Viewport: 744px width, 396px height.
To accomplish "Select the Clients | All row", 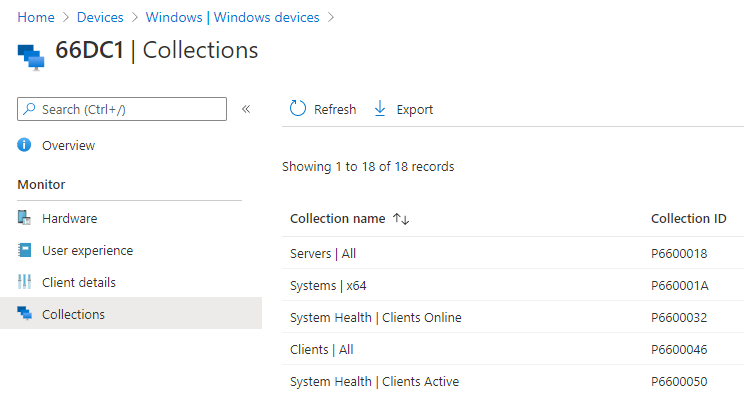I will [513, 350].
